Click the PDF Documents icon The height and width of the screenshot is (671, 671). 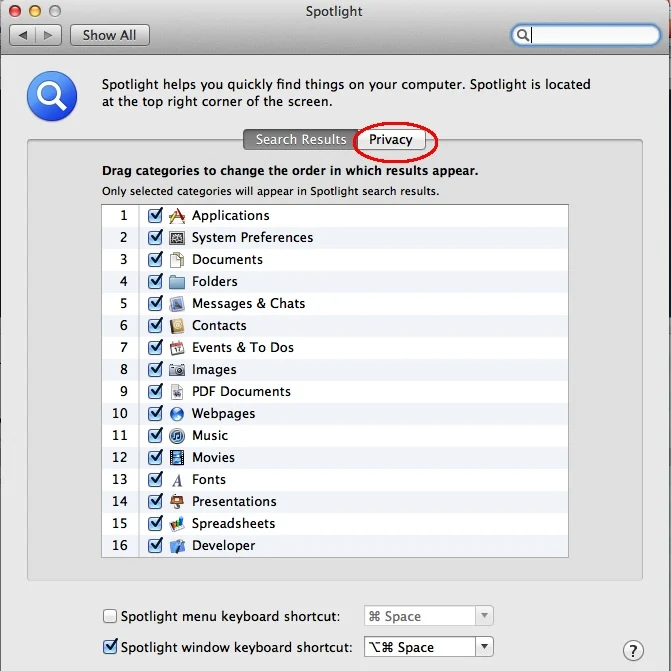[177, 392]
